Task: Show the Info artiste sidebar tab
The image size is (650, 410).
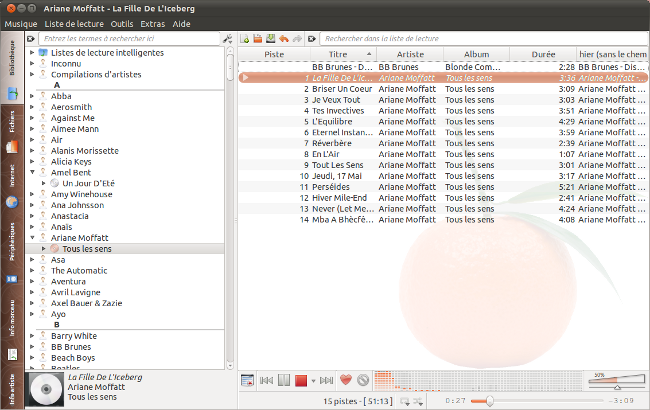Action: (12, 388)
